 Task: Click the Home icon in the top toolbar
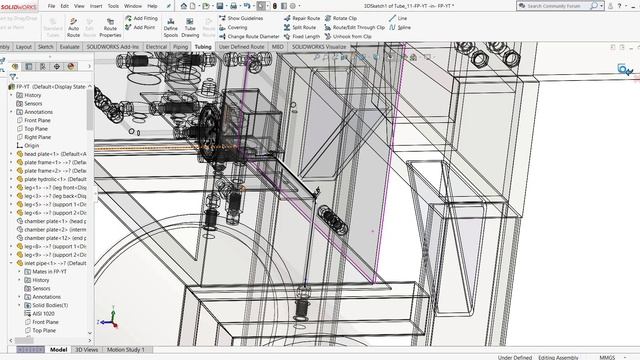point(184,6)
